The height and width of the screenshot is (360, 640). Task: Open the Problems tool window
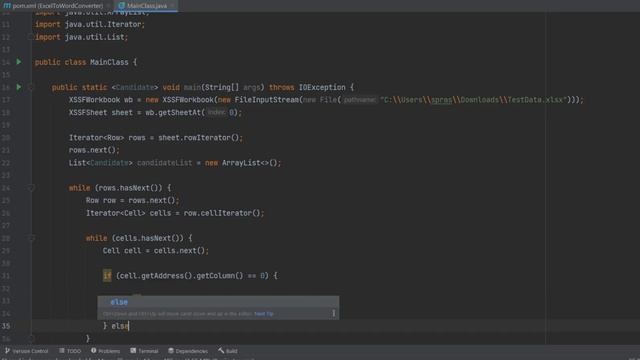coord(105,351)
